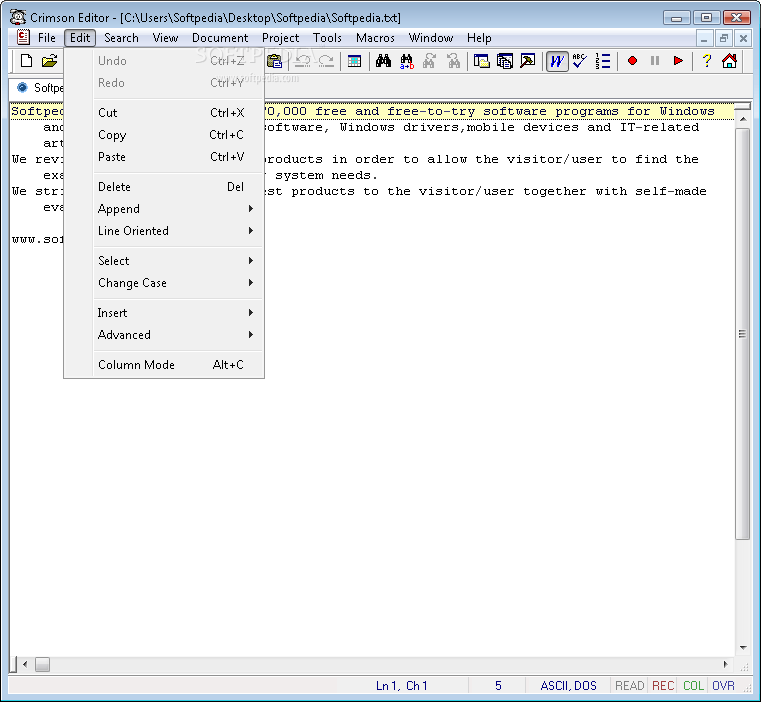Viewport: 761px width, 702px height.
Task: Click the vertical scrollbar down arrow
Action: click(x=743, y=648)
